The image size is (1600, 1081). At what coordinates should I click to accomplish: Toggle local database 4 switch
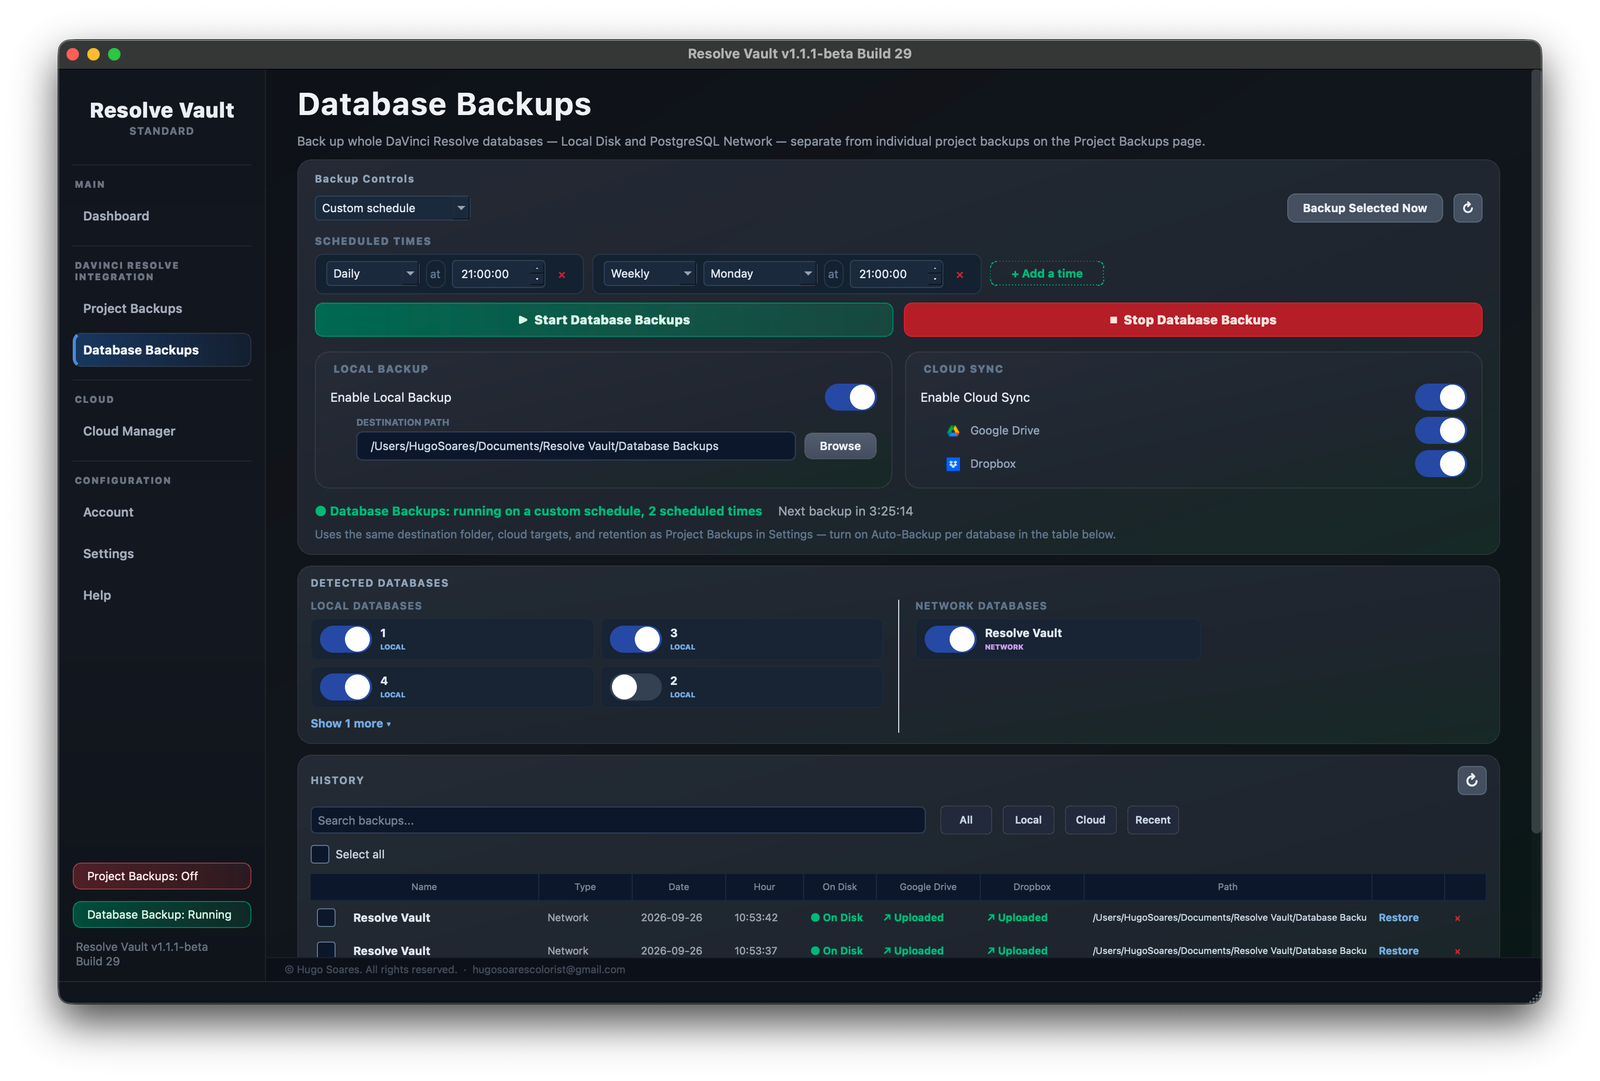point(345,687)
